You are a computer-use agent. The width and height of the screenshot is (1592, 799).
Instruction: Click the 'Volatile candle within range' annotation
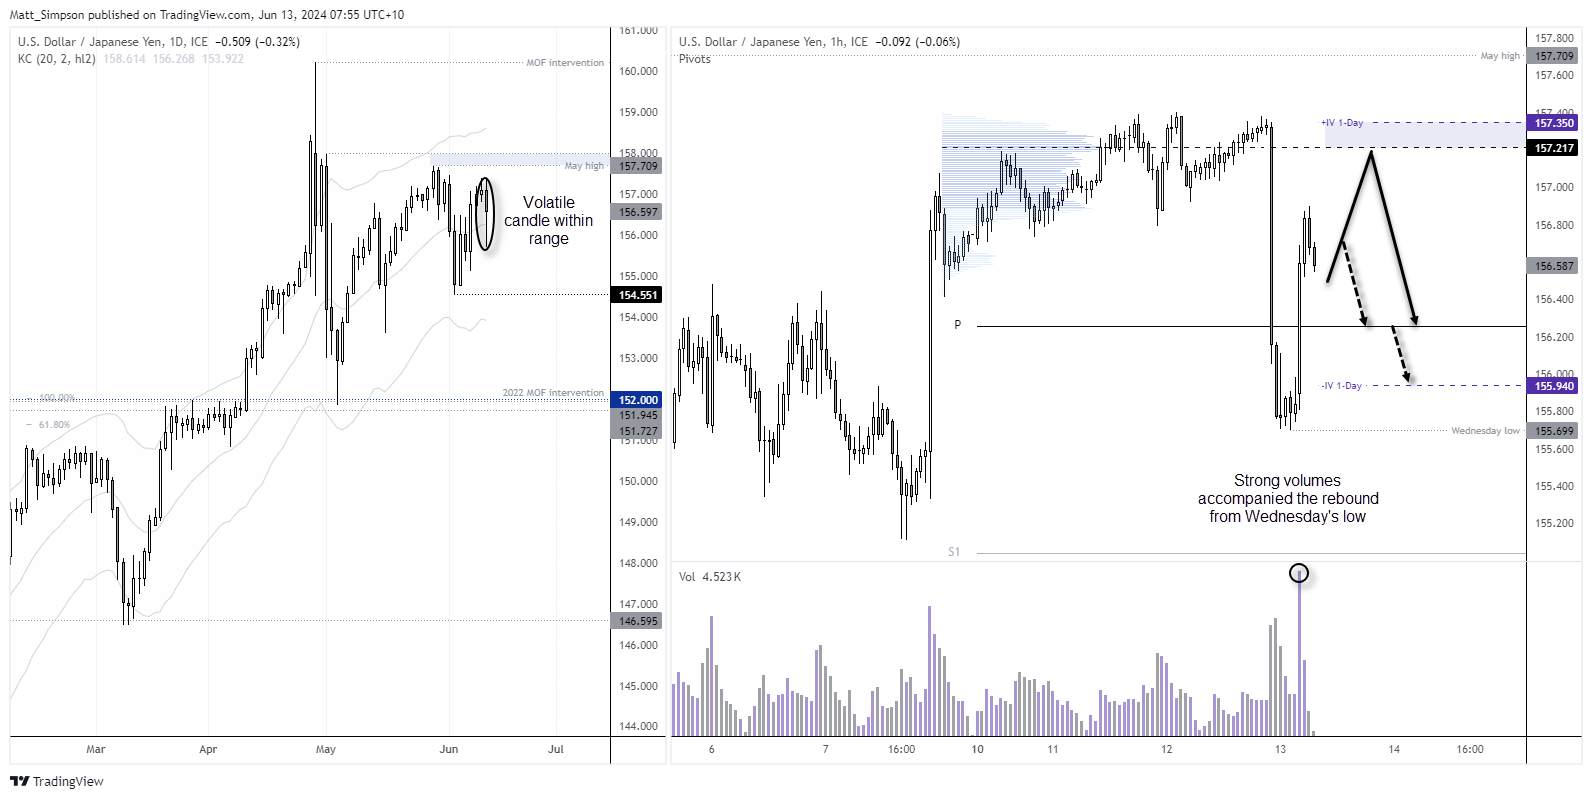point(548,220)
